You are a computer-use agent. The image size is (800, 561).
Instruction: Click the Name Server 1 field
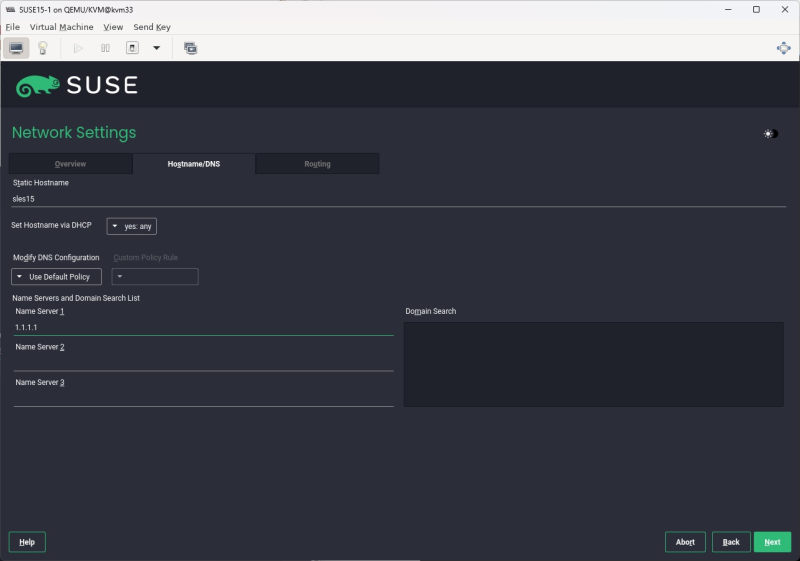(x=204, y=327)
